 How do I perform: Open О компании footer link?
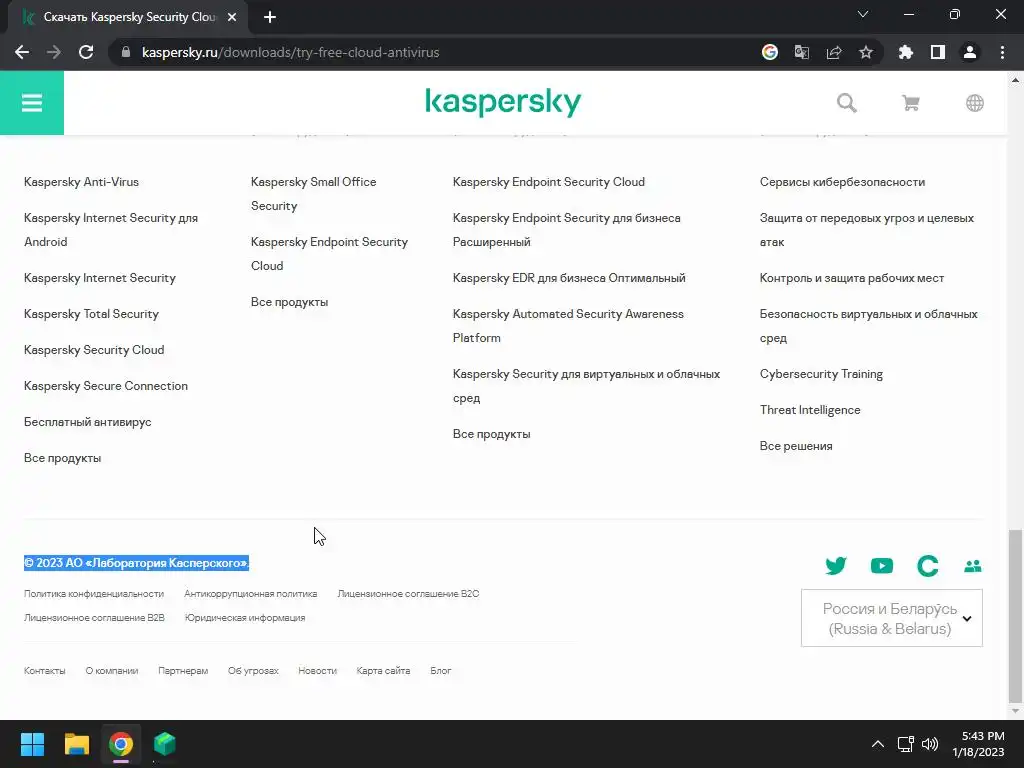pos(112,671)
